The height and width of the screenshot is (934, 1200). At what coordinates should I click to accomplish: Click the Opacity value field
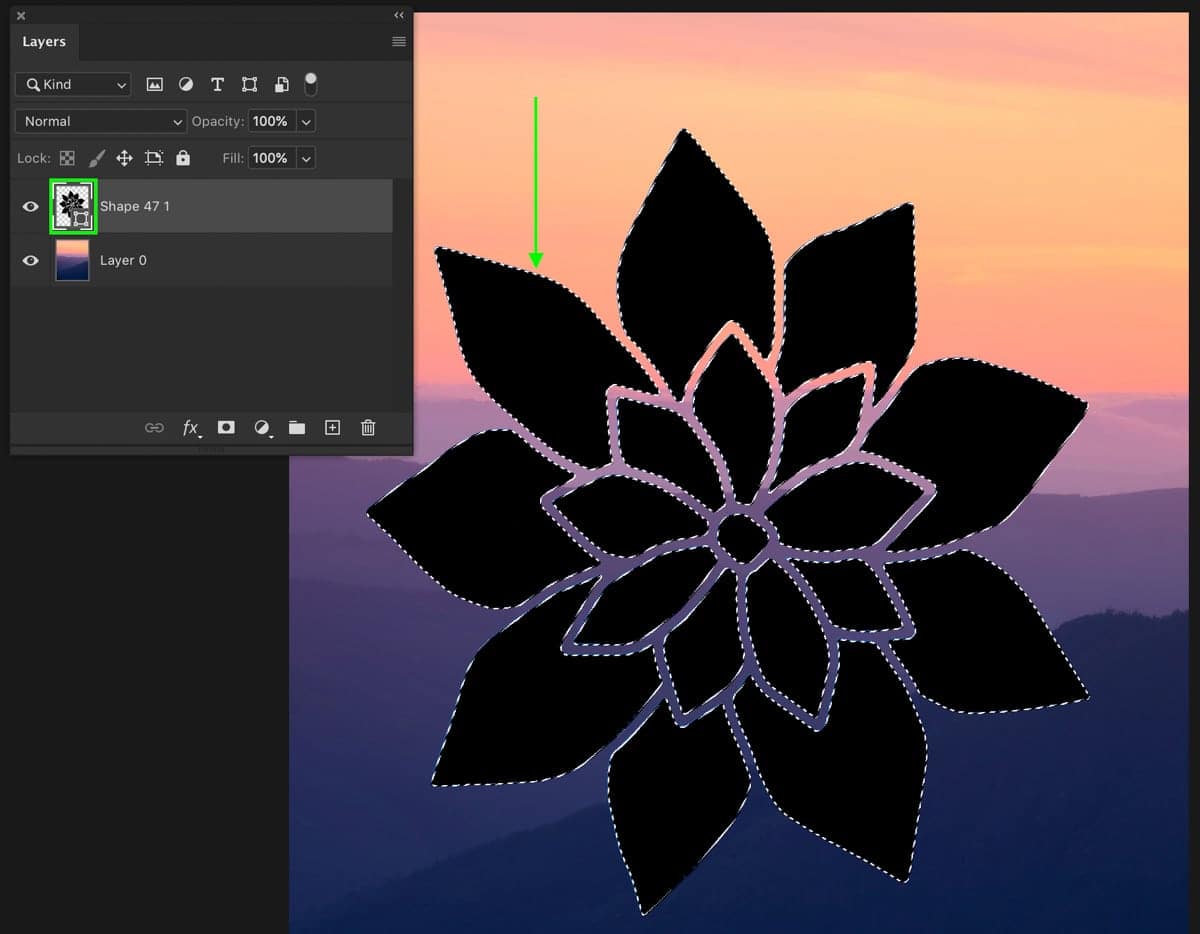[x=272, y=121]
